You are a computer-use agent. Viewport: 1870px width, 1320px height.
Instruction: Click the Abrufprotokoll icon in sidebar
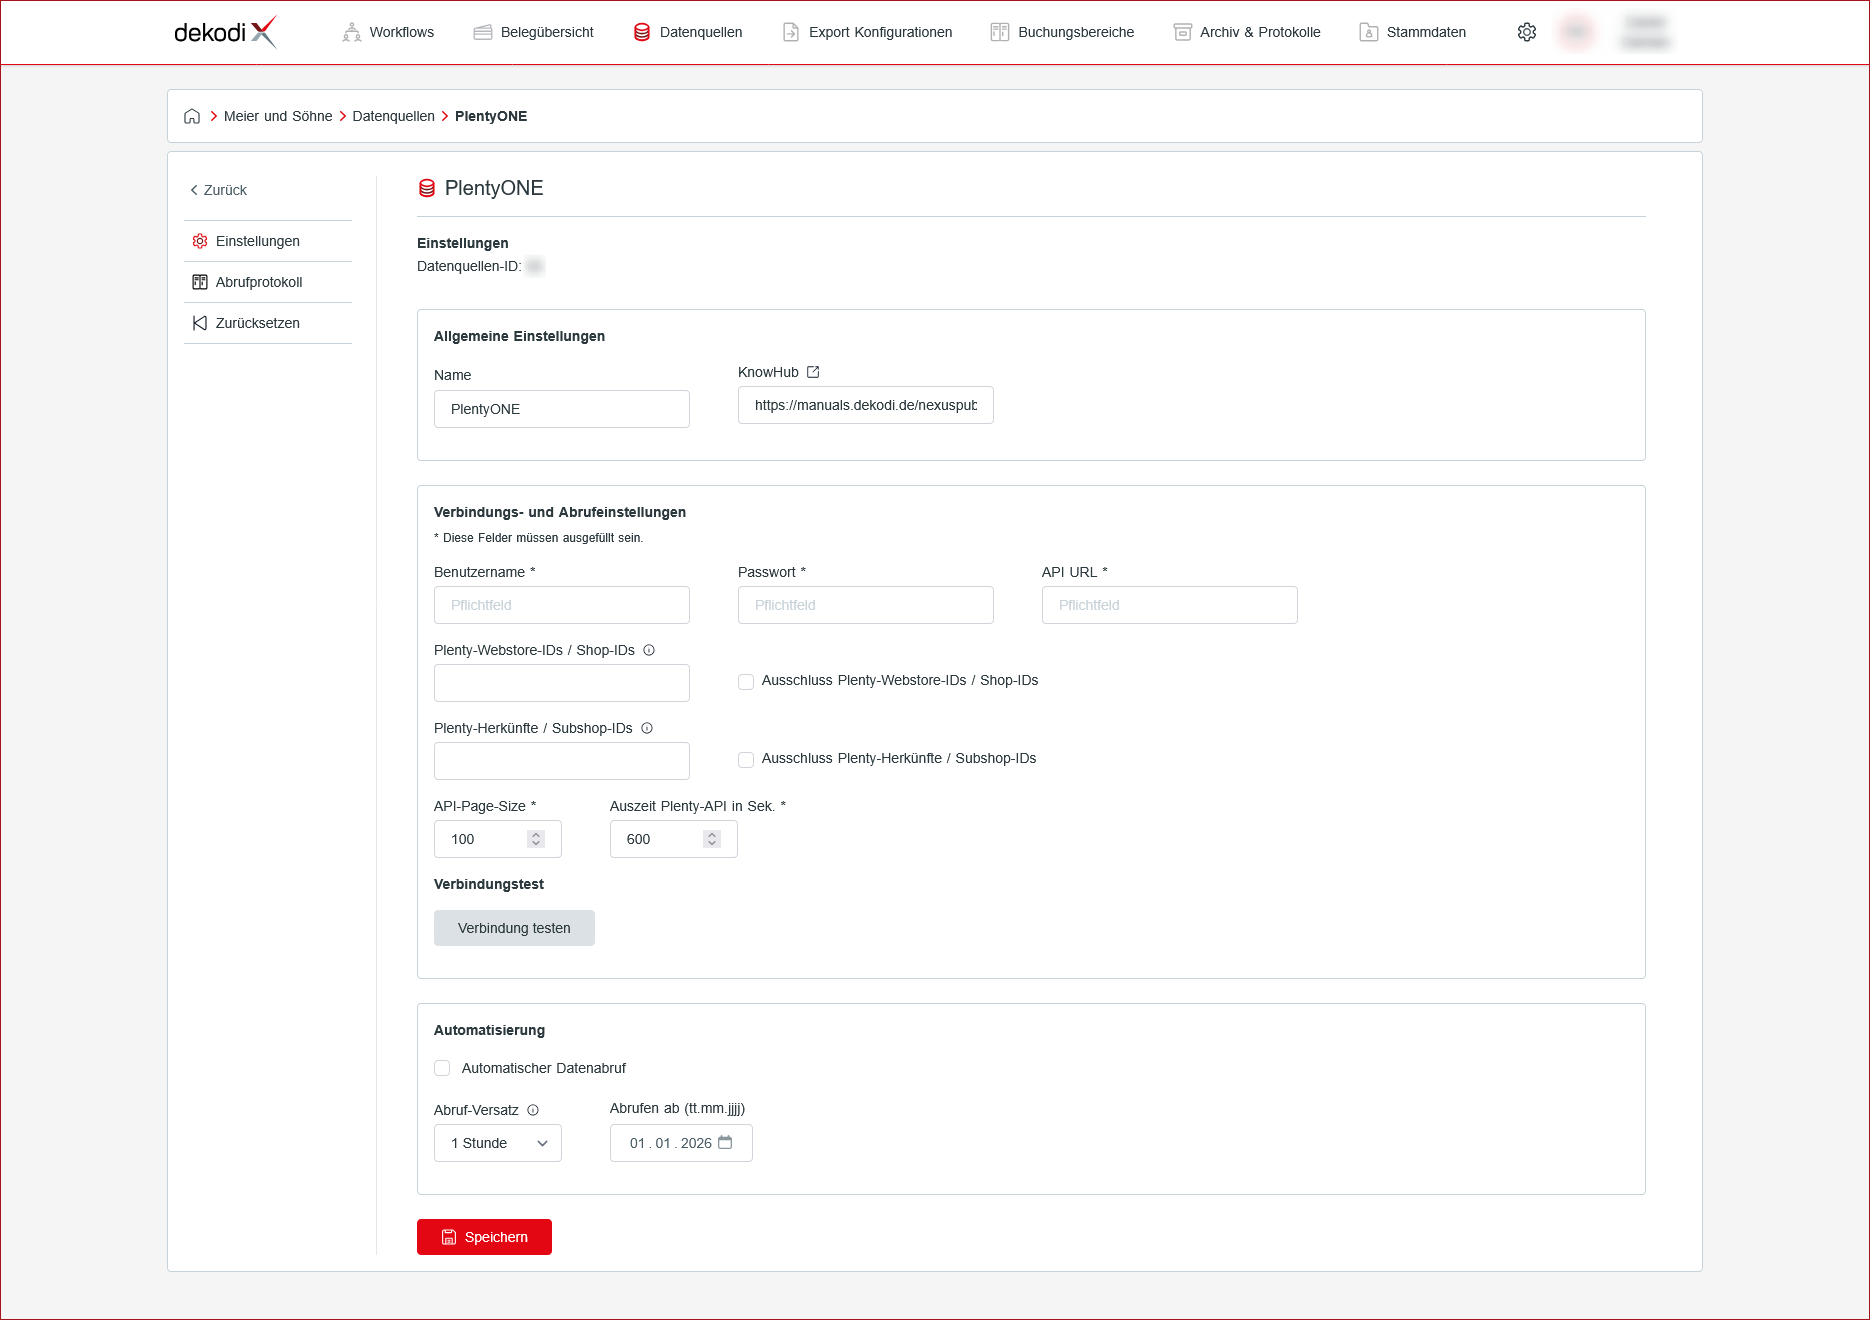coord(200,282)
